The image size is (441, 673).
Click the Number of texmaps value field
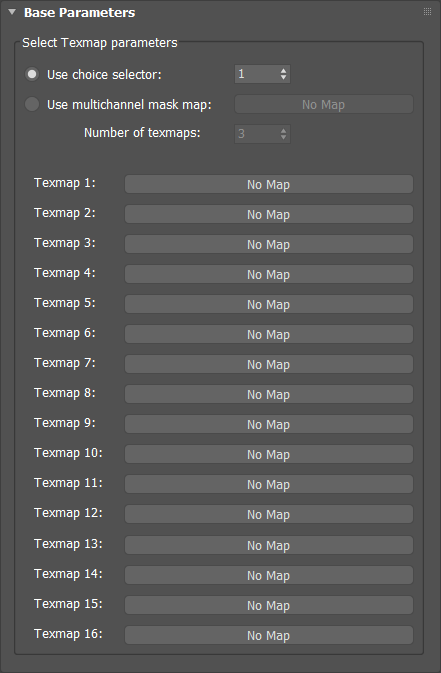[256, 133]
